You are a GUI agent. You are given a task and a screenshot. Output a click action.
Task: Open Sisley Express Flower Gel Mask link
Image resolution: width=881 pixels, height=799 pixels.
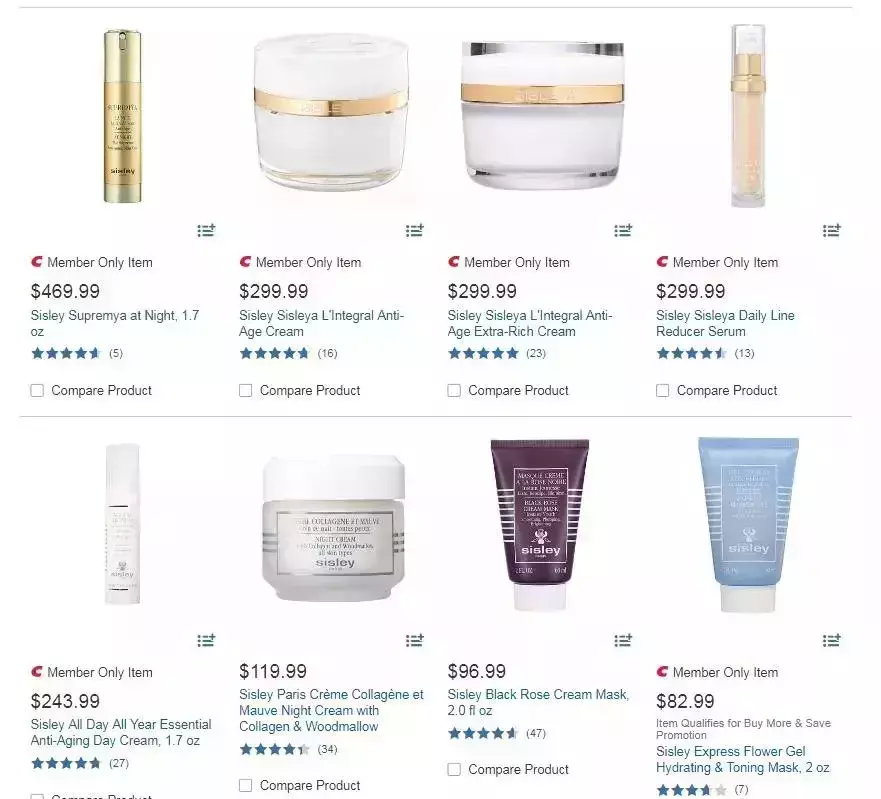click(x=743, y=760)
